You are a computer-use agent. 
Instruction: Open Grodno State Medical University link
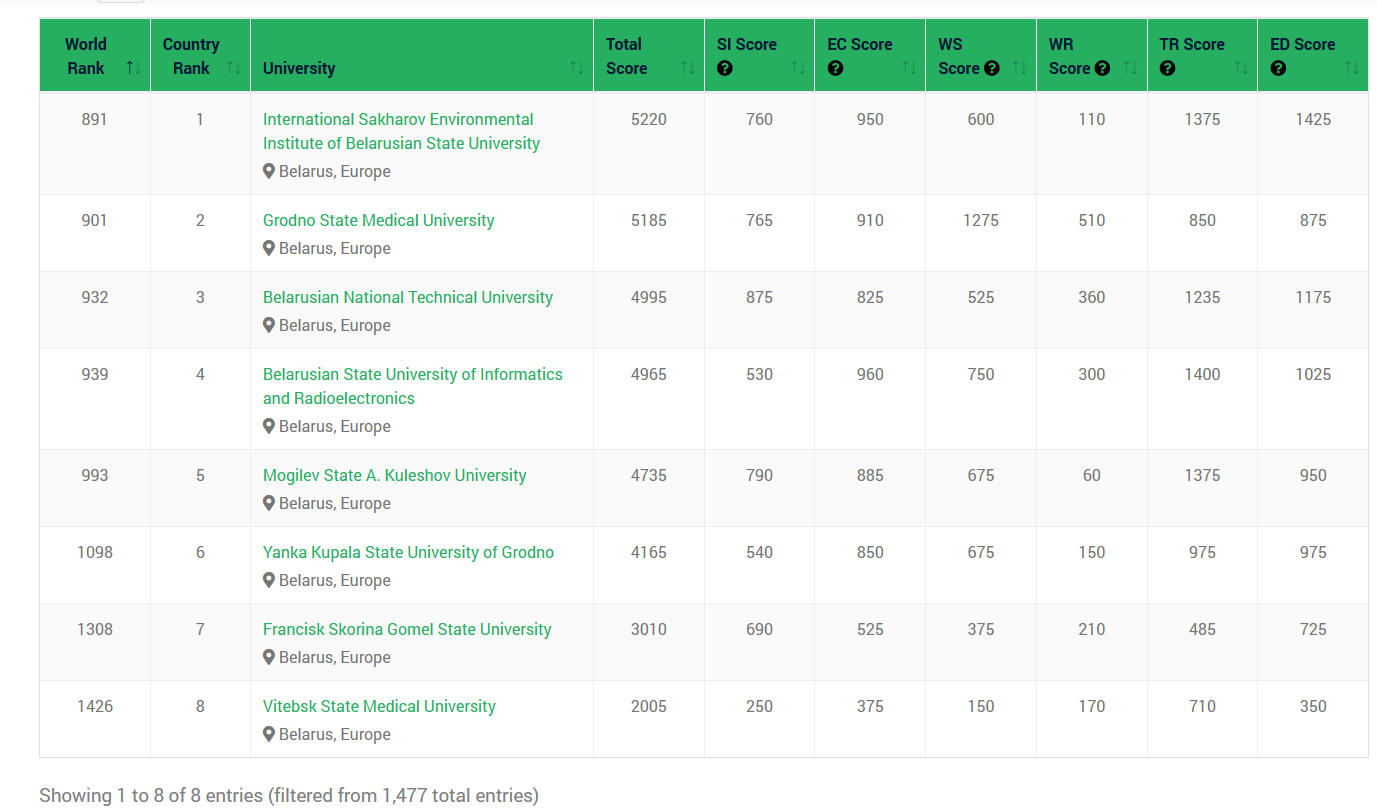click(378, 220)
